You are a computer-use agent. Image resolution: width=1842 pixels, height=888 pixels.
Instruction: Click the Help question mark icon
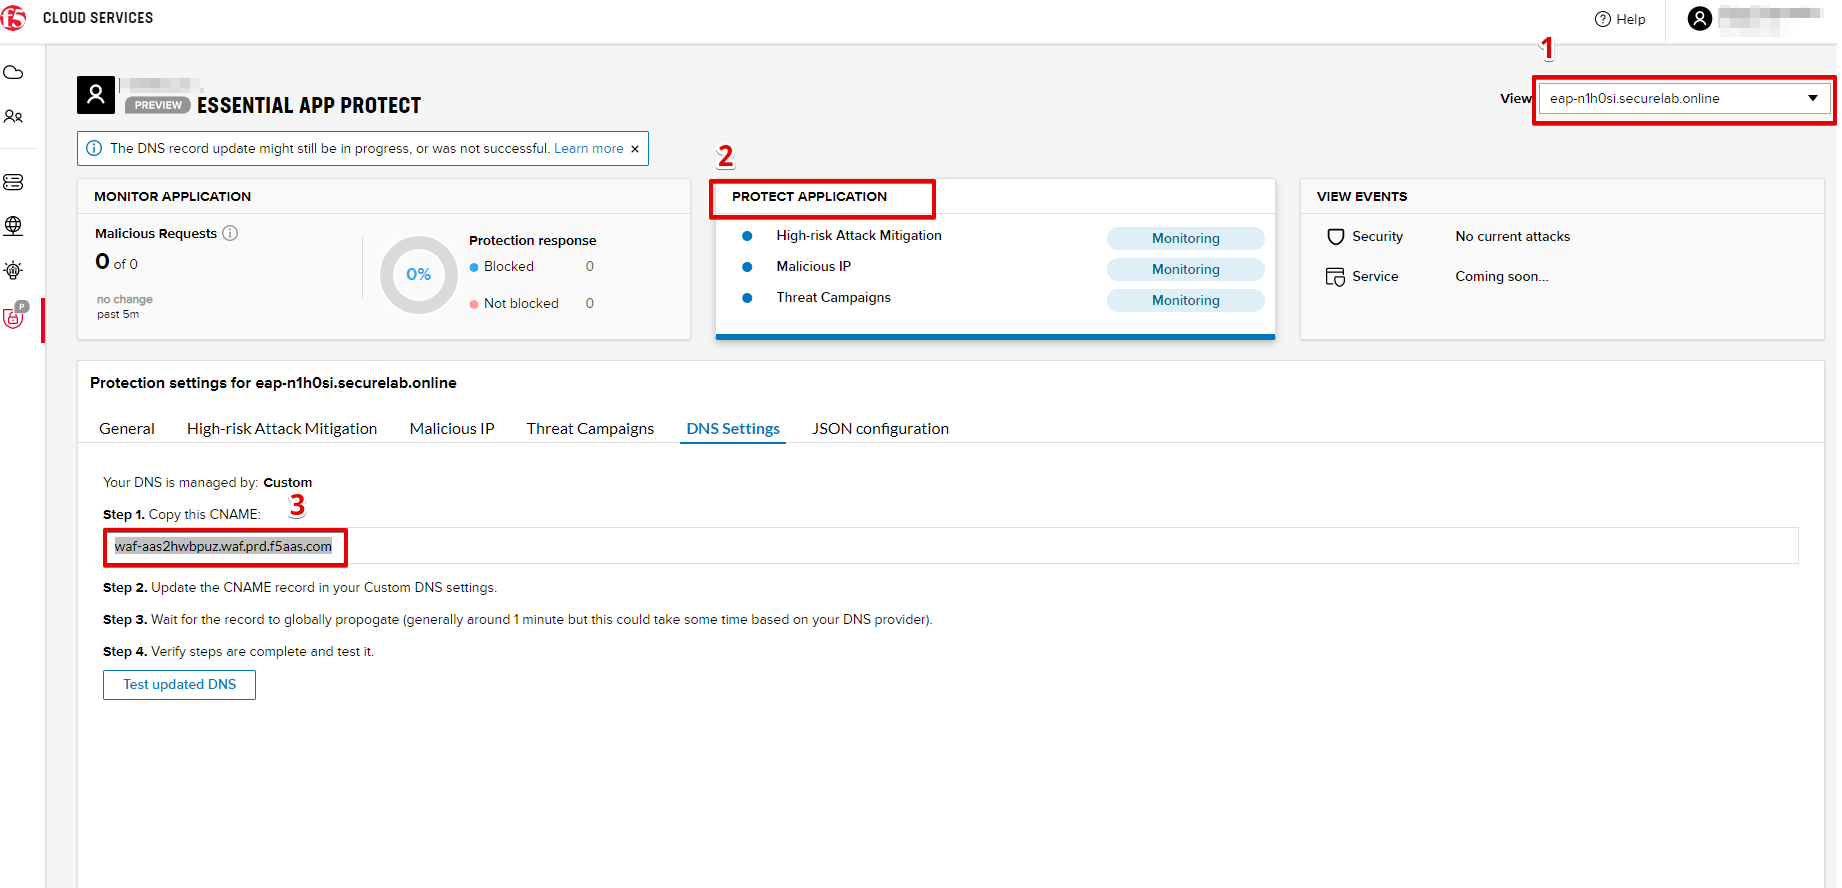click(1603, 19)
